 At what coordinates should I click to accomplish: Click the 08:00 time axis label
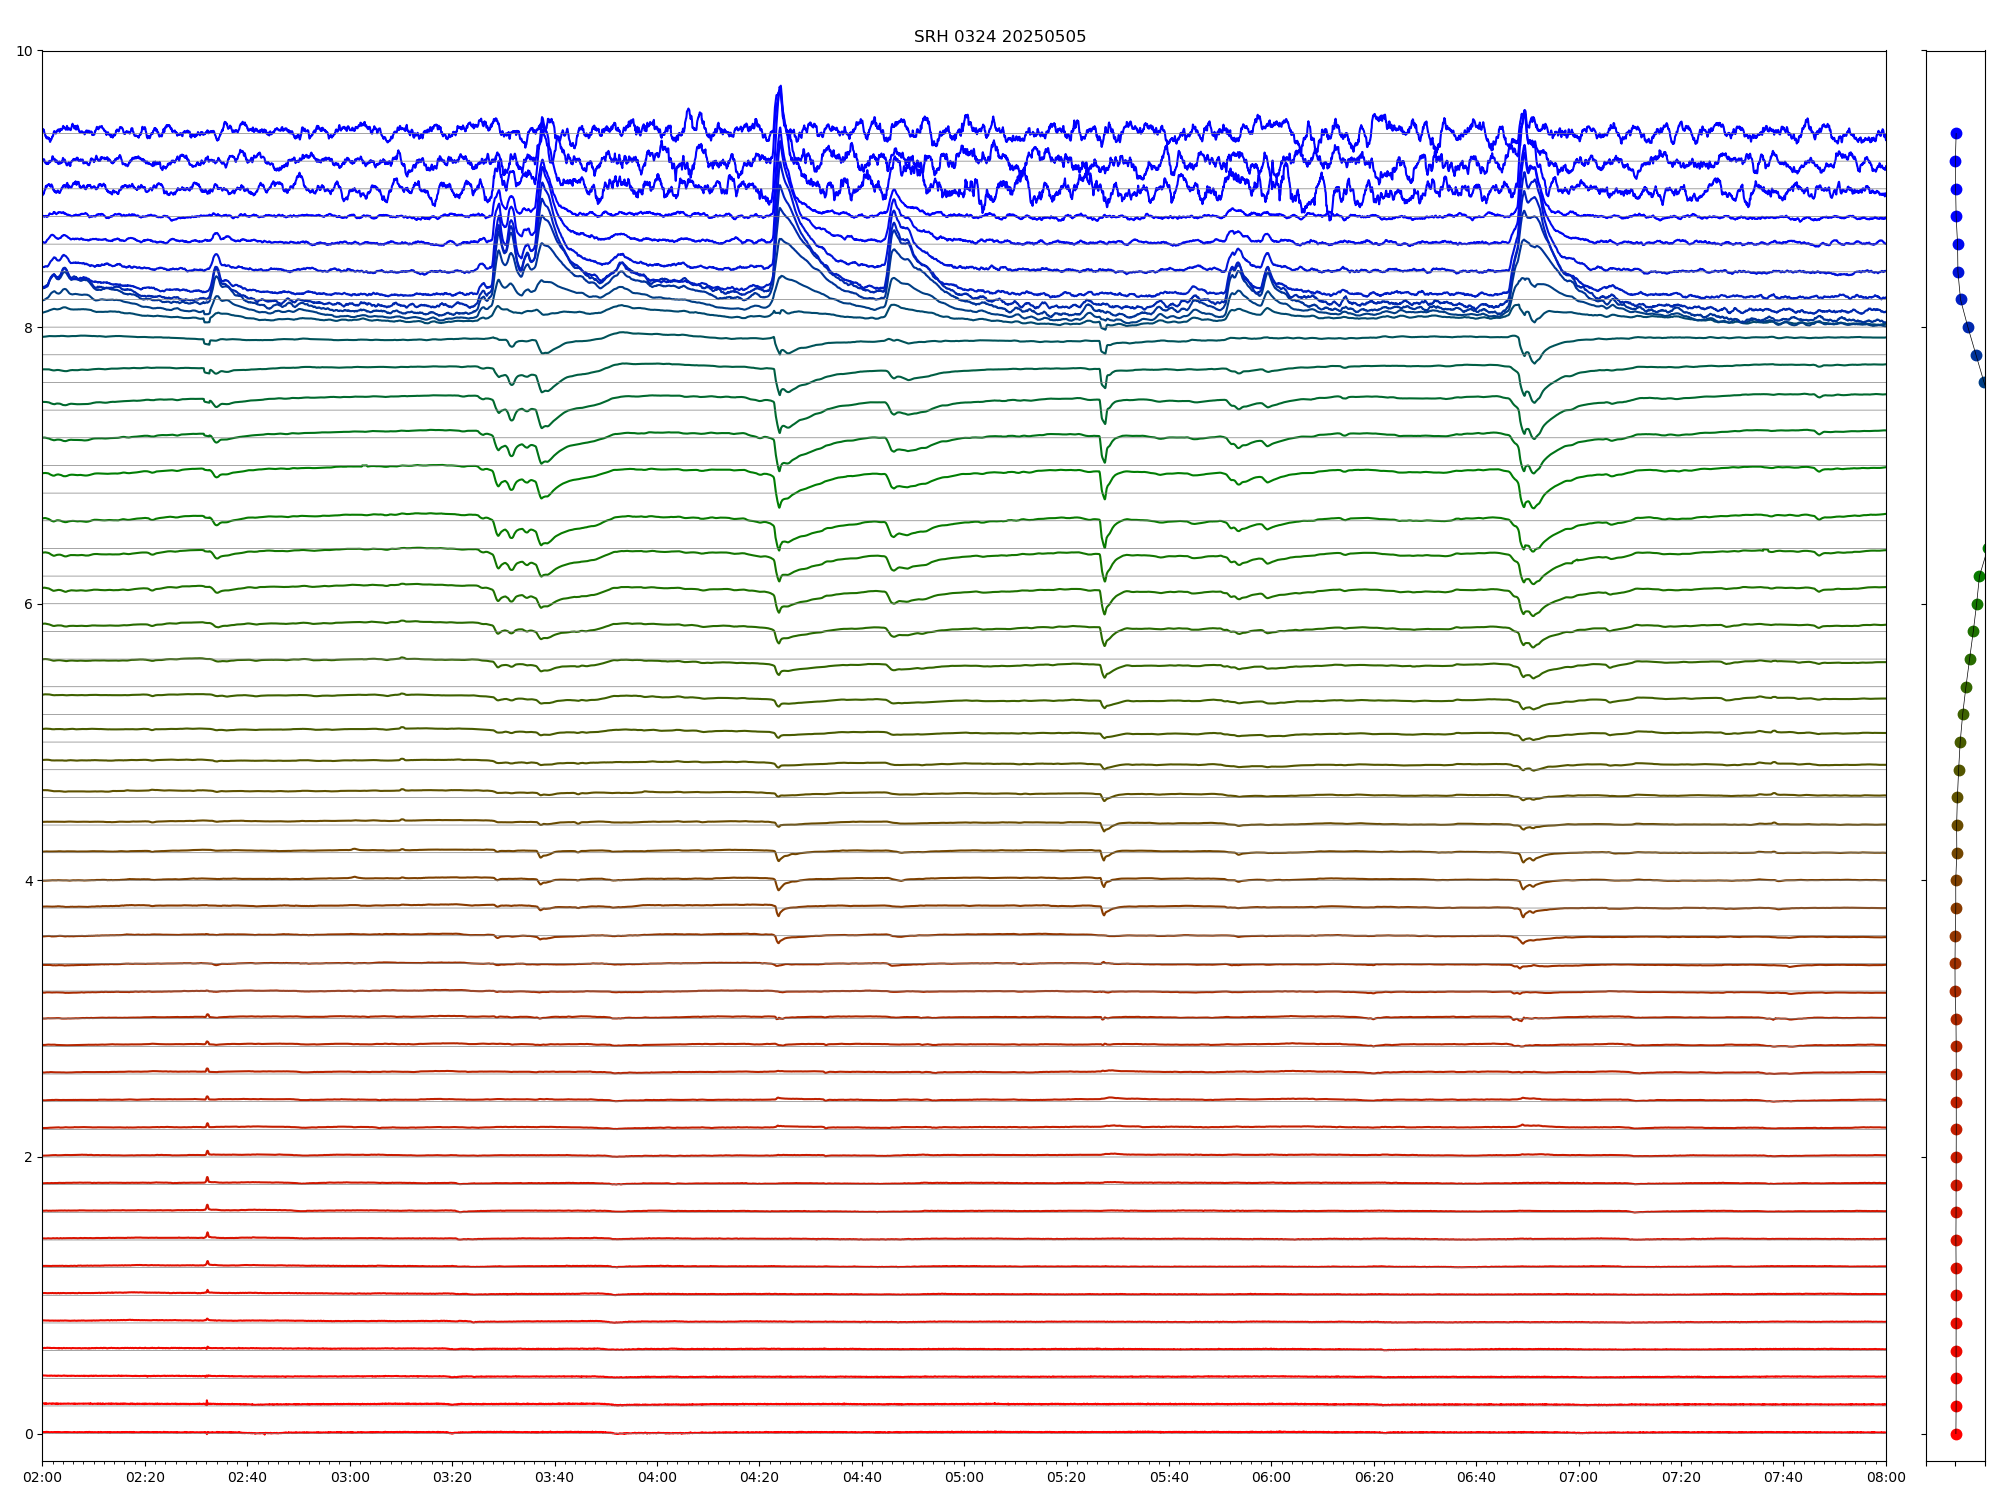point(1886,1477)
